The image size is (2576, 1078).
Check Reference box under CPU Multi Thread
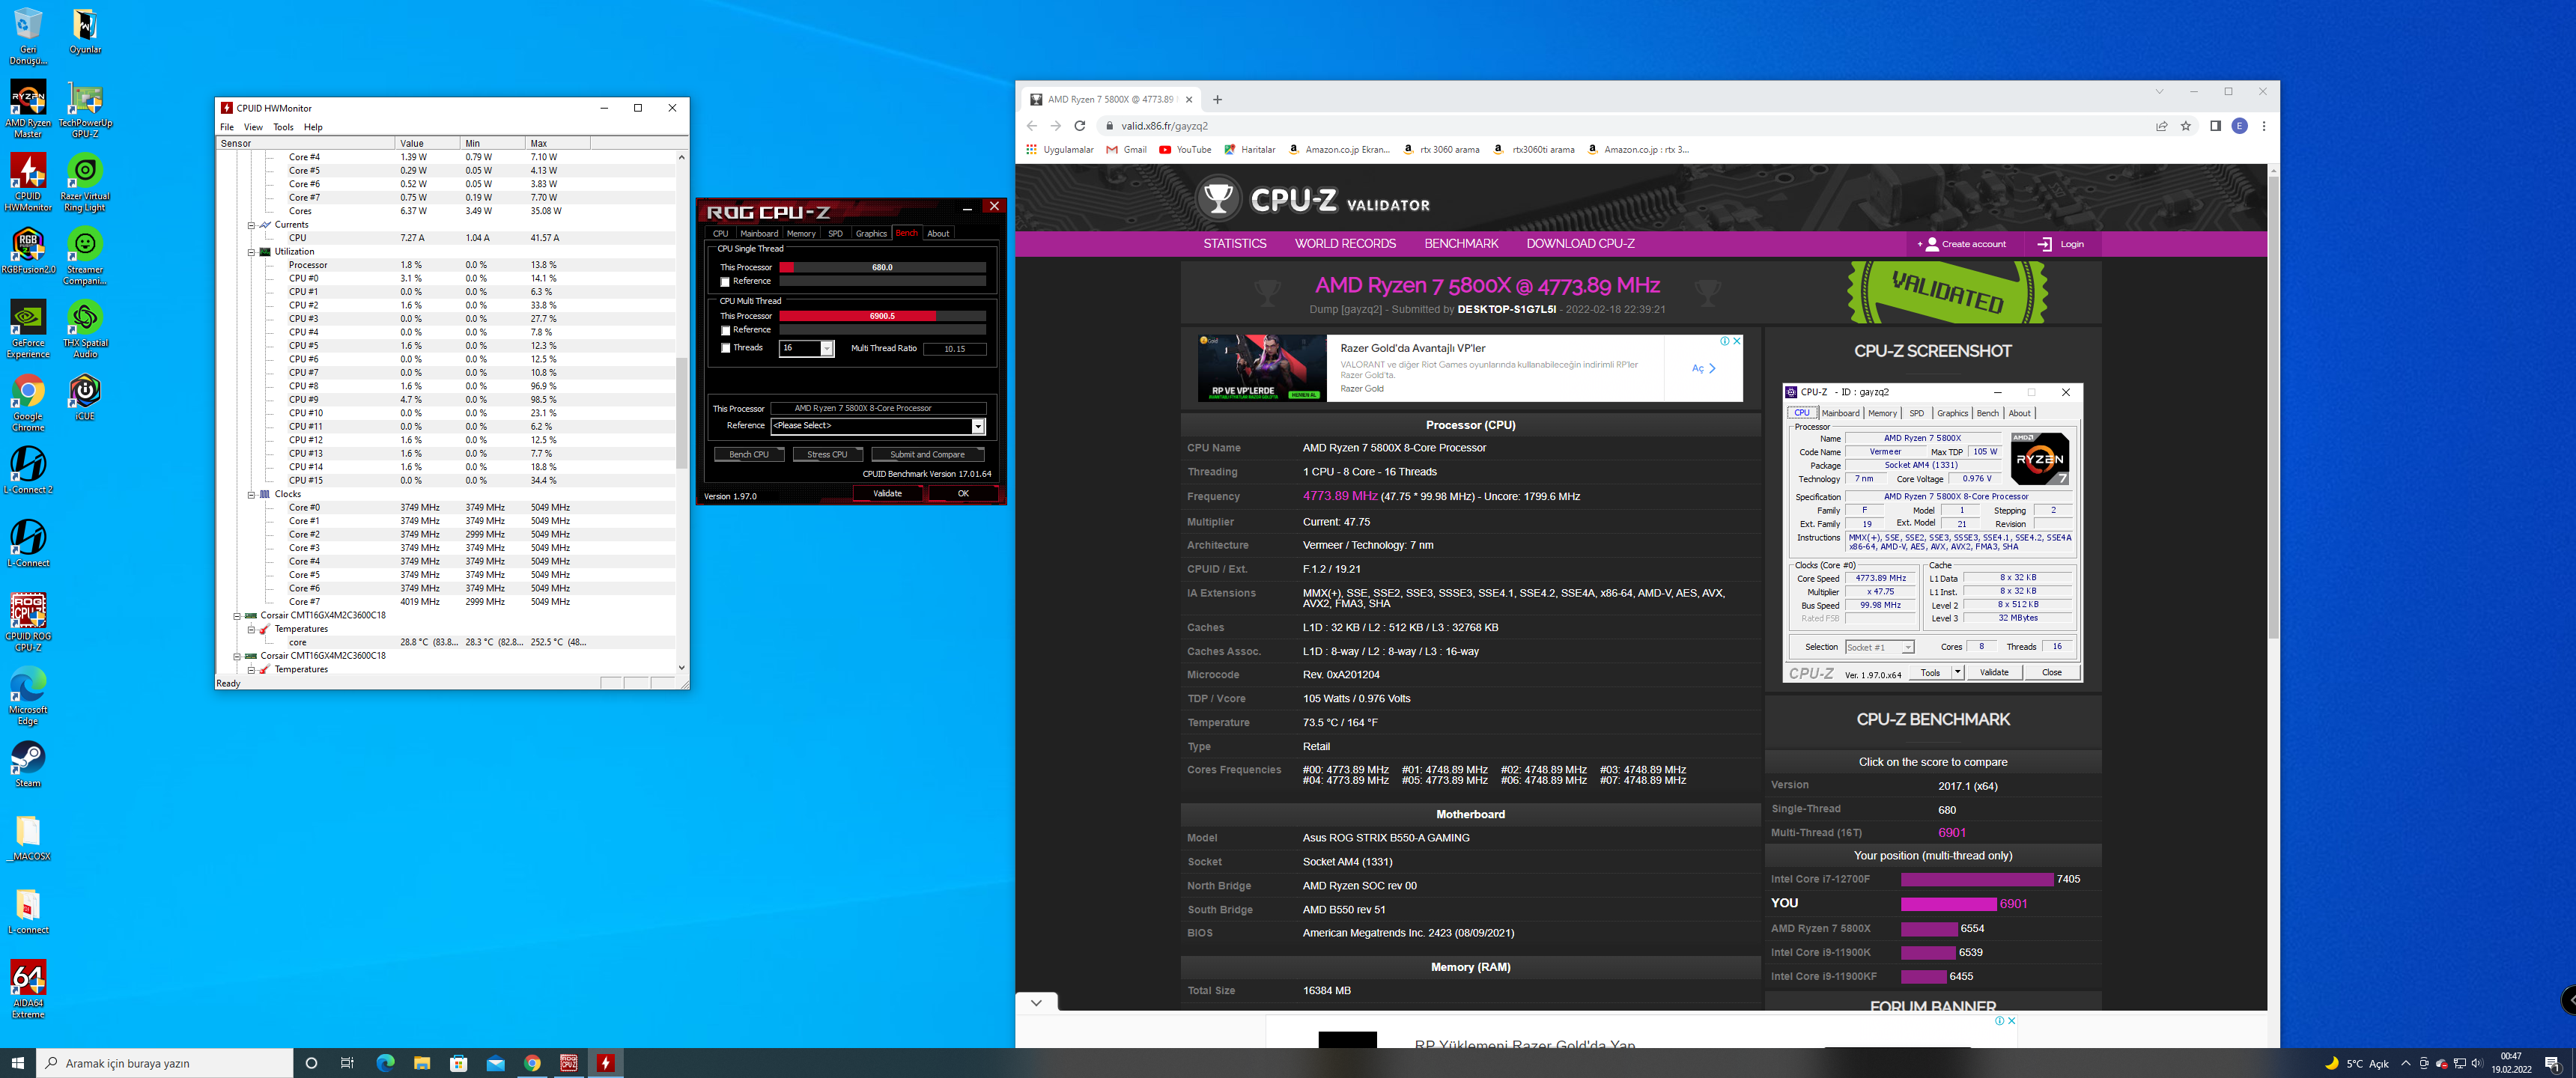click(x=725, y=330)
